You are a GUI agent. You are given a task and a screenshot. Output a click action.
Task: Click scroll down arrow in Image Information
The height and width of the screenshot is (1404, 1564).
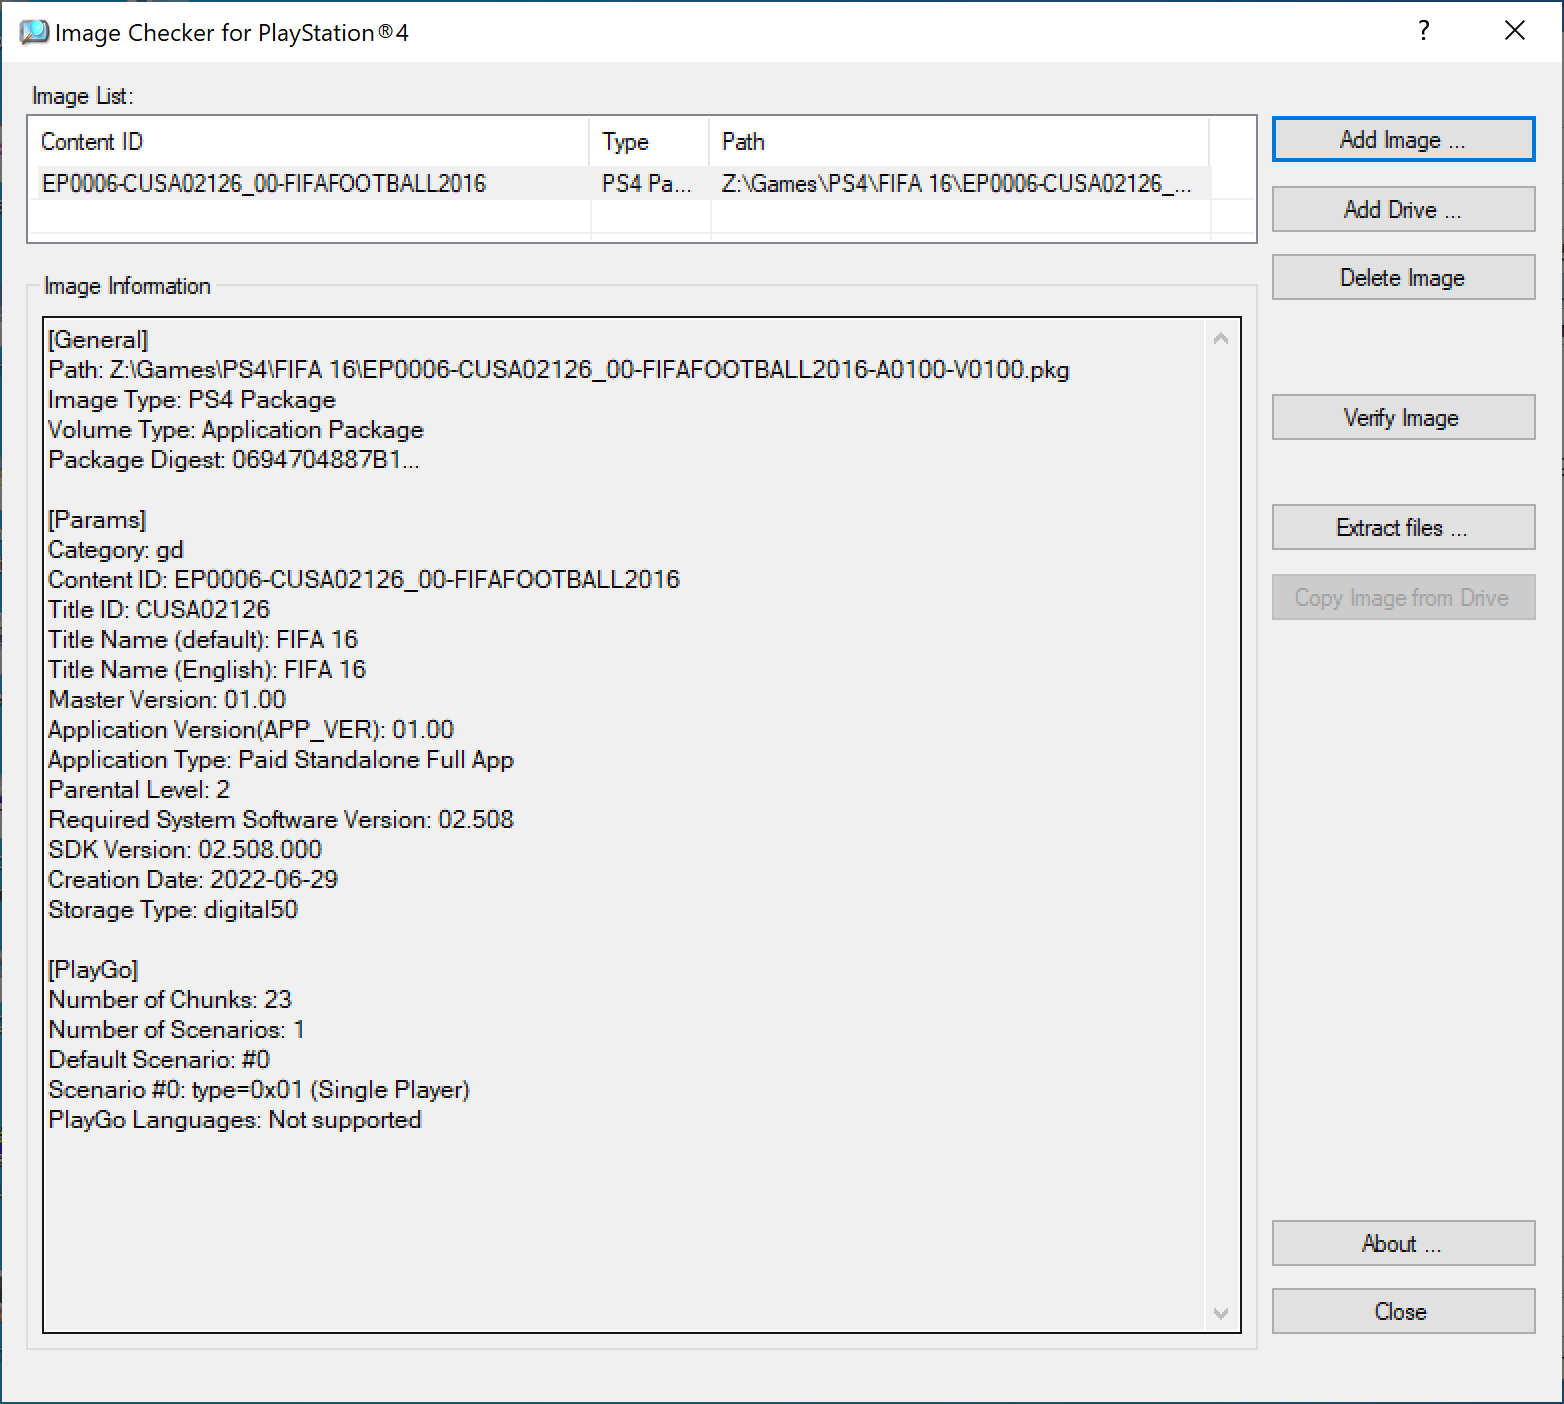coord(1221,1313)
